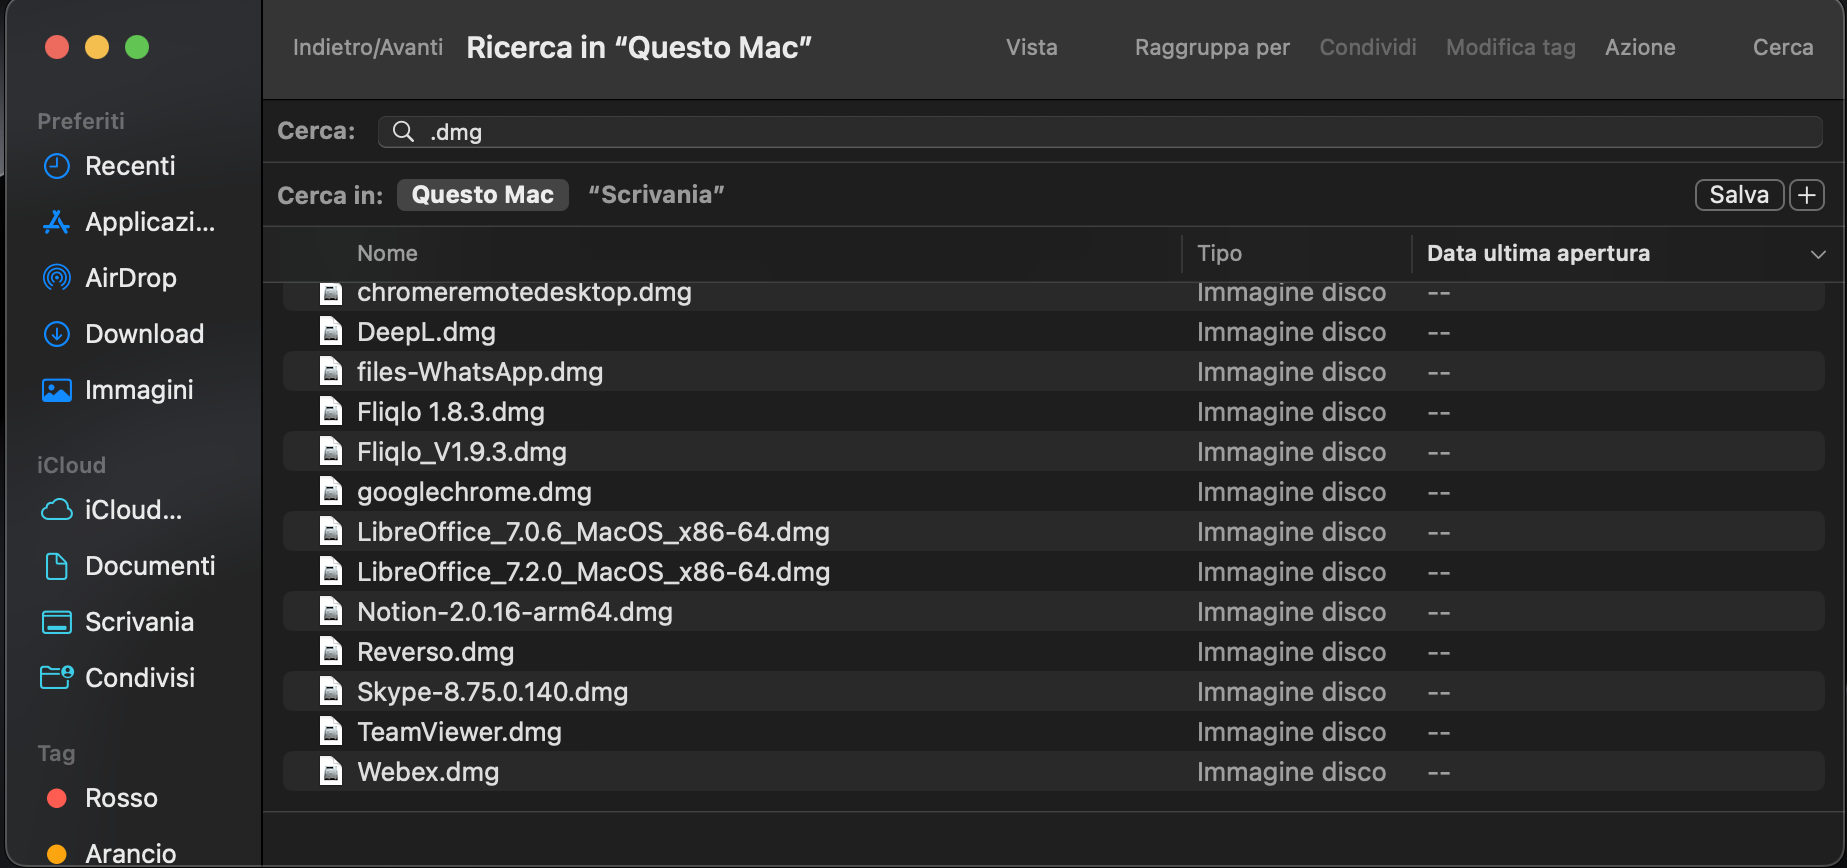
Task: Select the file name Webex.dmg
Action: tap(428, 772)
